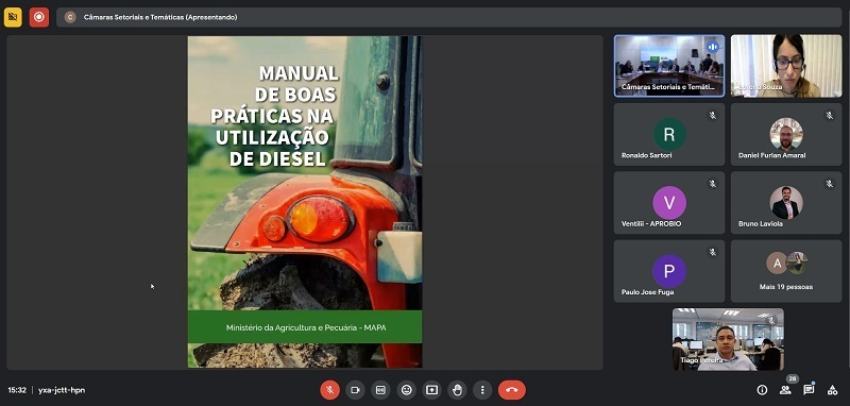The image size is (850, 406).
Task: Click the 'Daniel Furlan Amaral' name label
Action: coord(772,155)
